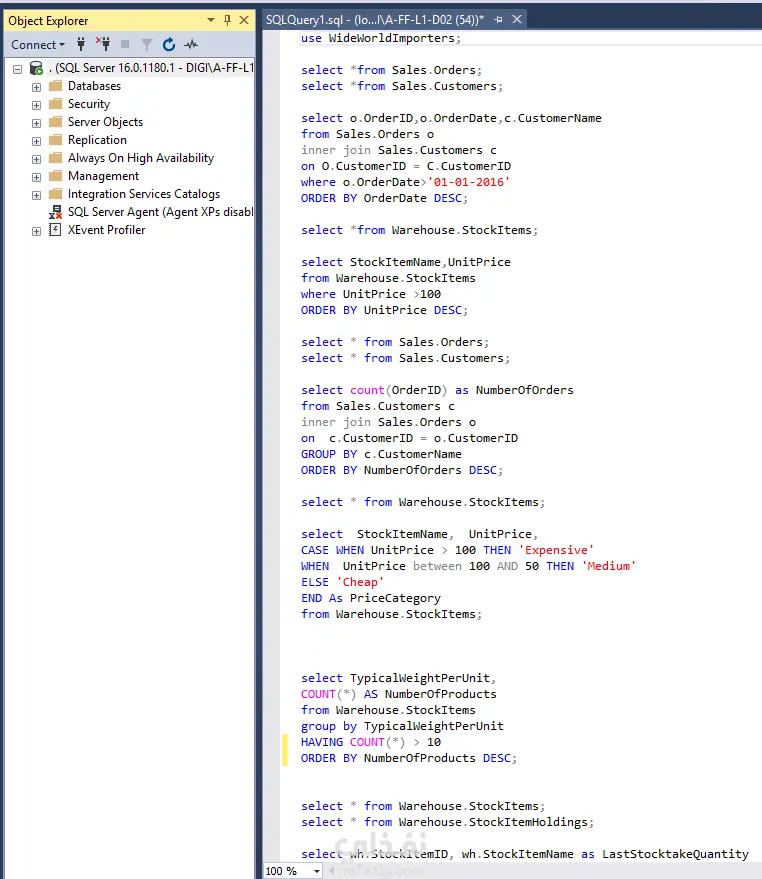Click 'group by TypicalWeightPerUnit' line
Image resolution: width=762 pixels, height=879 pixels.
coord(402,726)
